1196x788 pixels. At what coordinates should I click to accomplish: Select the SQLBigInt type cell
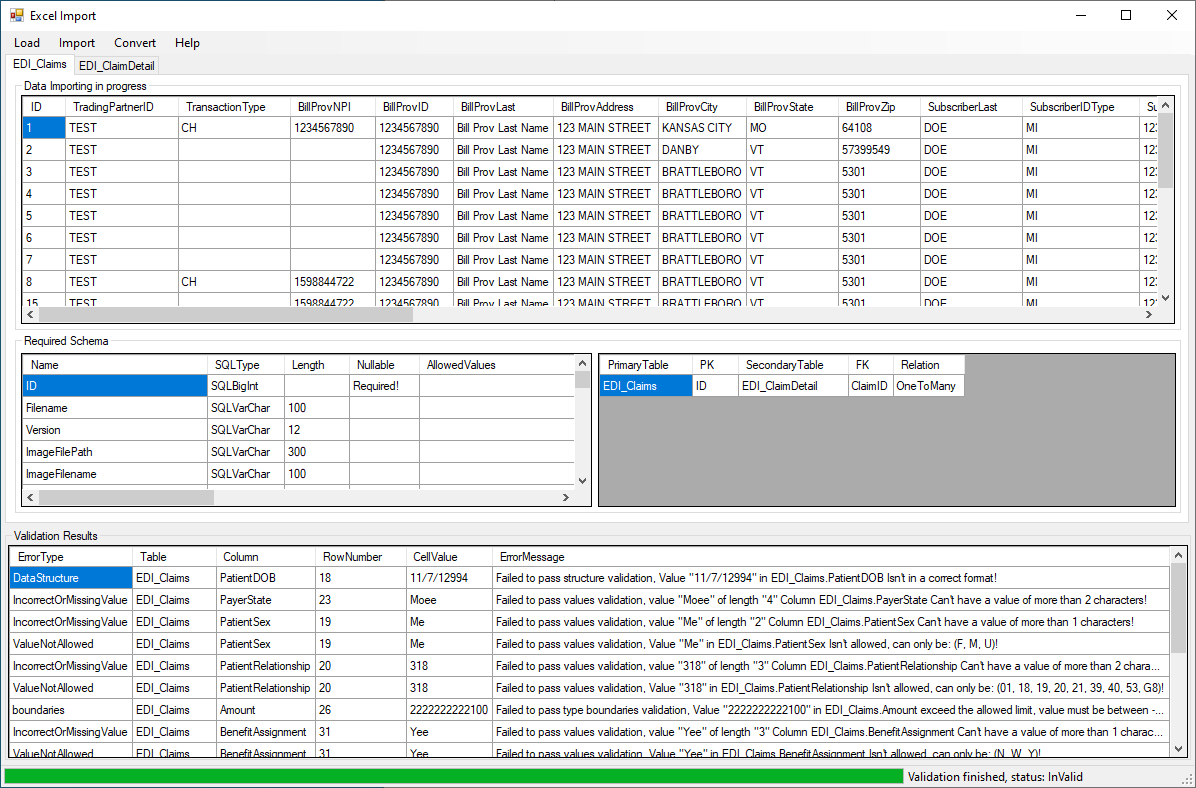[x=245, y=386]
